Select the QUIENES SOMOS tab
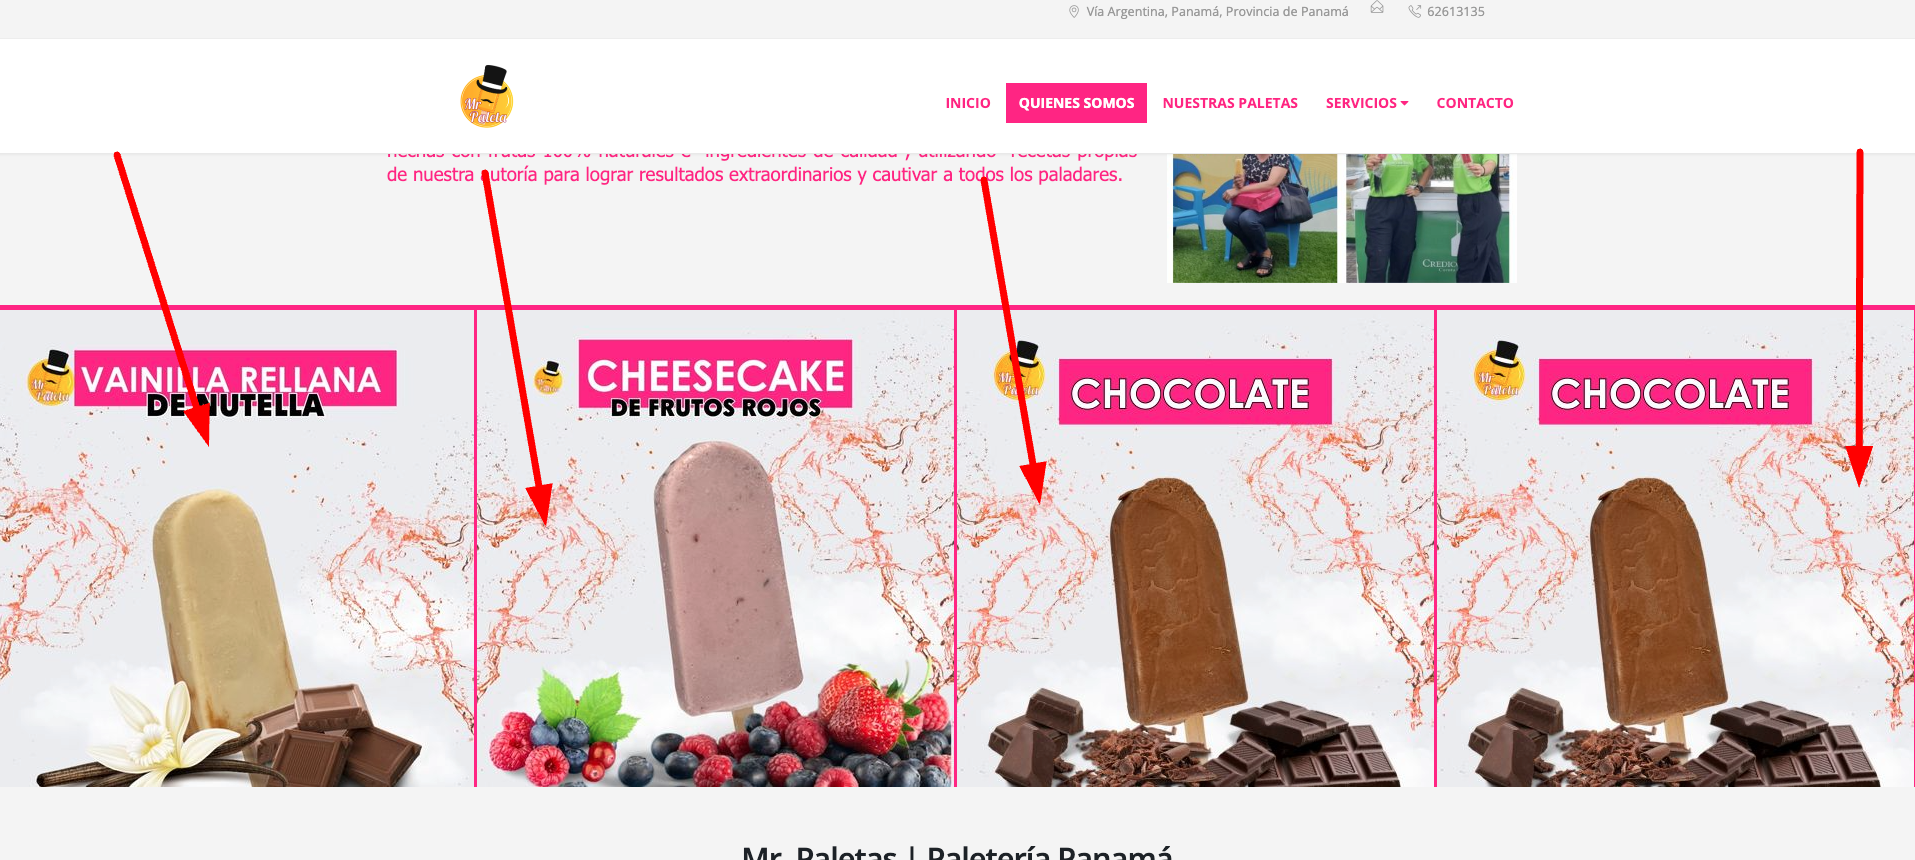The image size is (1915, 860). (x=1076, y=103)
